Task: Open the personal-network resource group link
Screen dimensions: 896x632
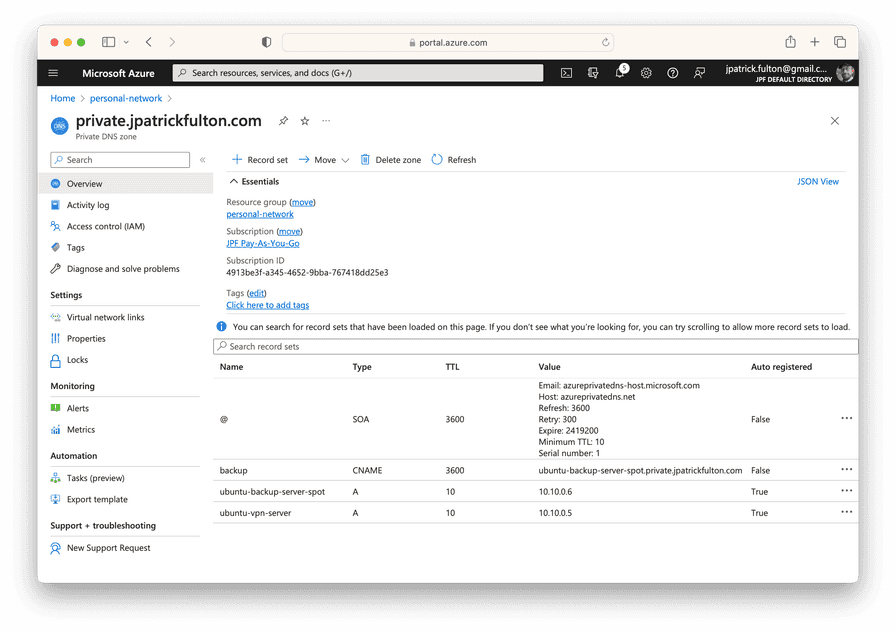Action: (x=260, y=214)
